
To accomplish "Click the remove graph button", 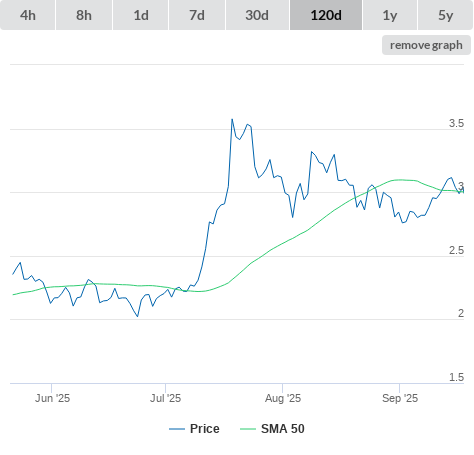I will (x=426, y=45).
